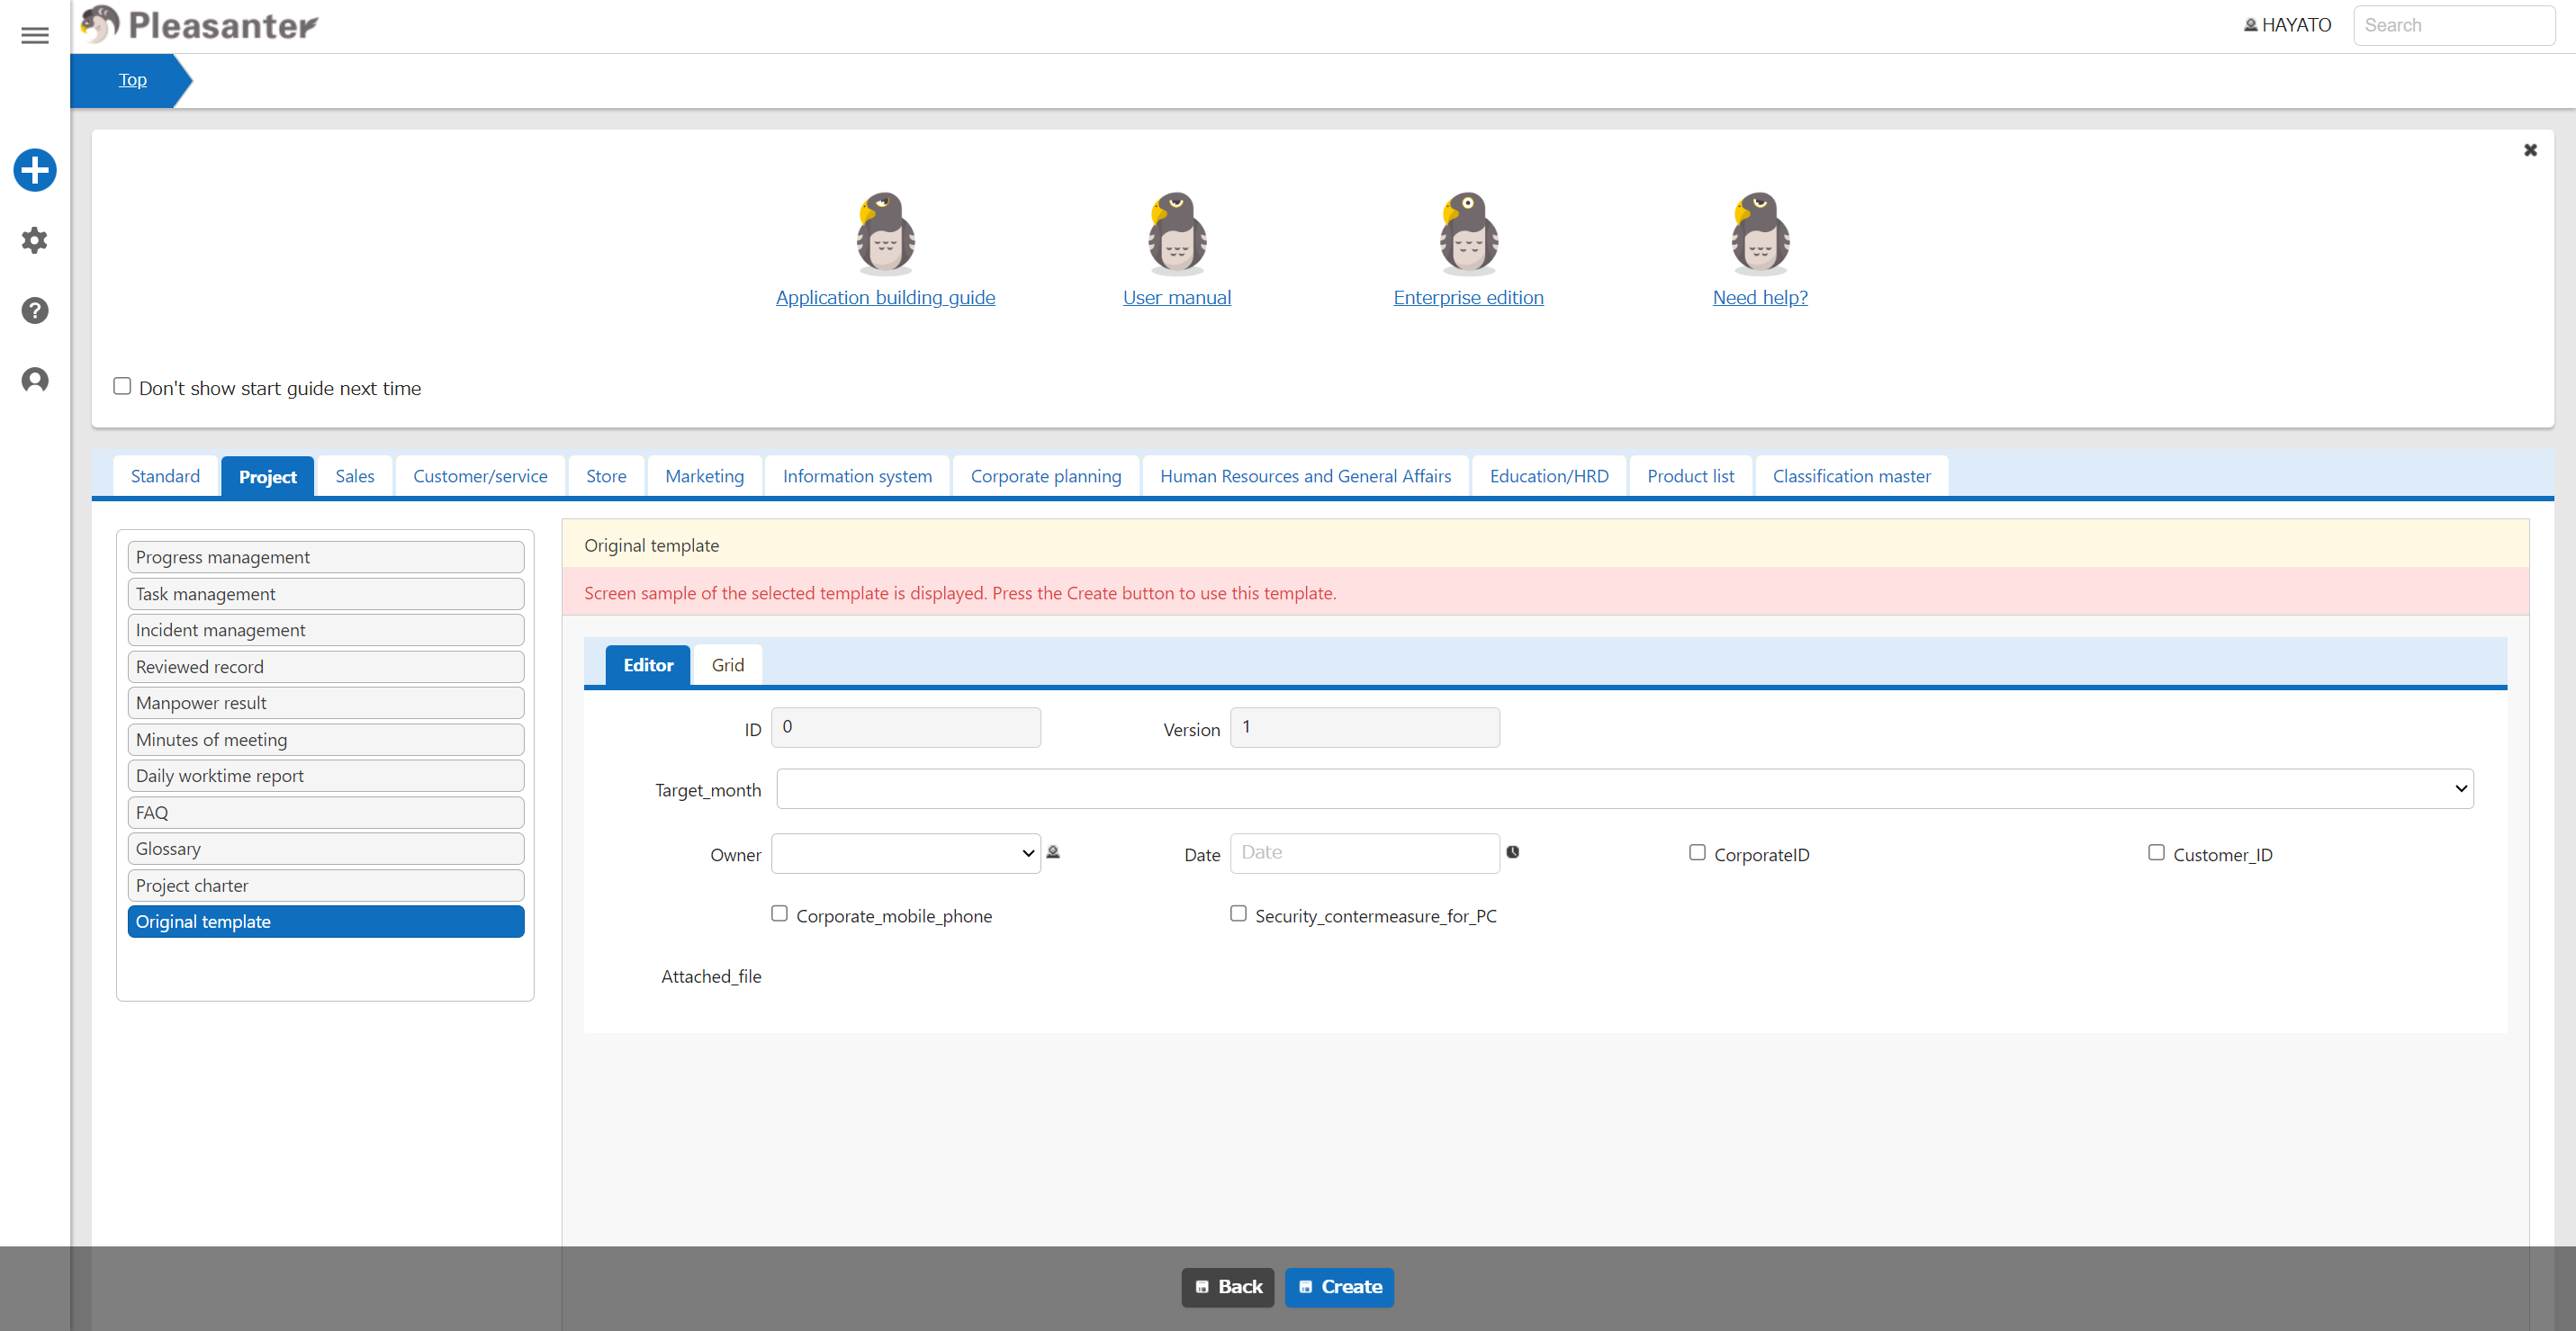Open the Education/HRD tab
Screen dimensions: 2576x1331
(1549, 476)
